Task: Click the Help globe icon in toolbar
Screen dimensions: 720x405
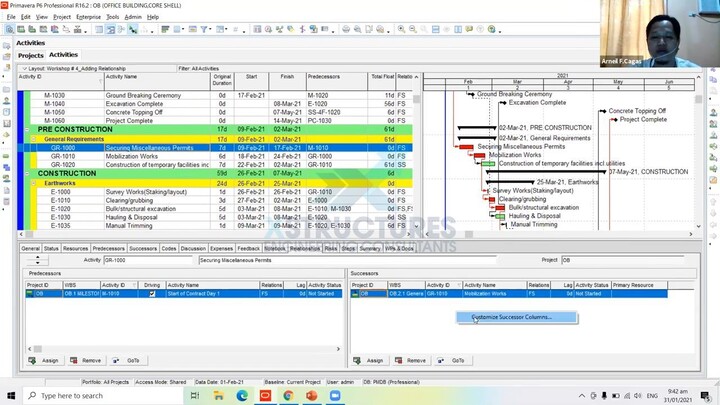Action: (x=492, y=29)
